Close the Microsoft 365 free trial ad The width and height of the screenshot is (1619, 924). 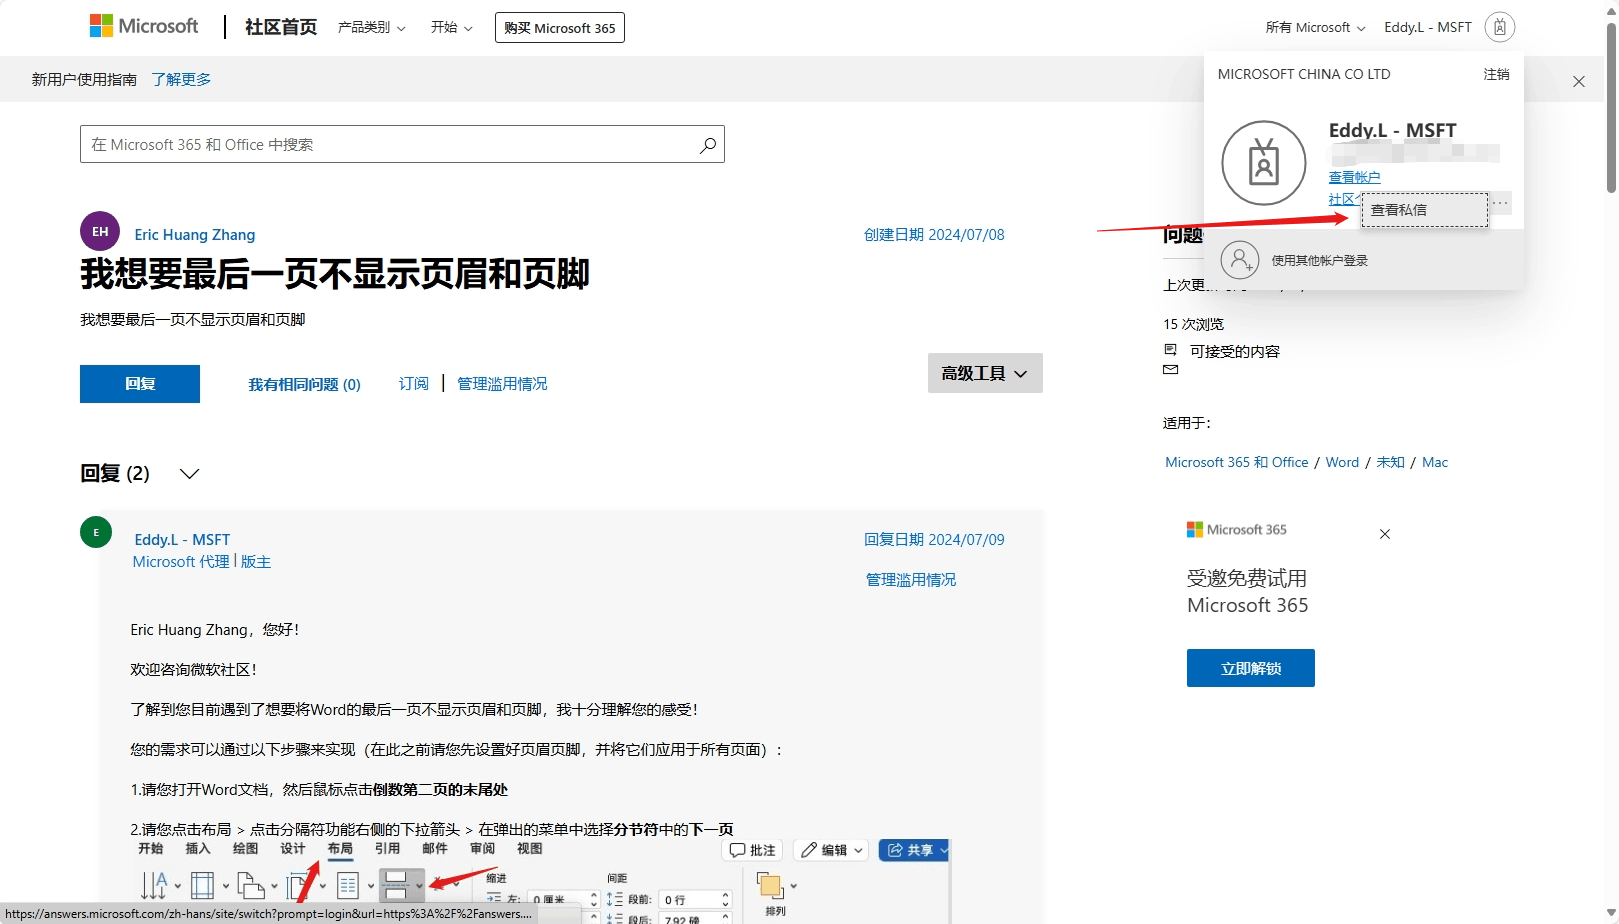click(1385, 534)
